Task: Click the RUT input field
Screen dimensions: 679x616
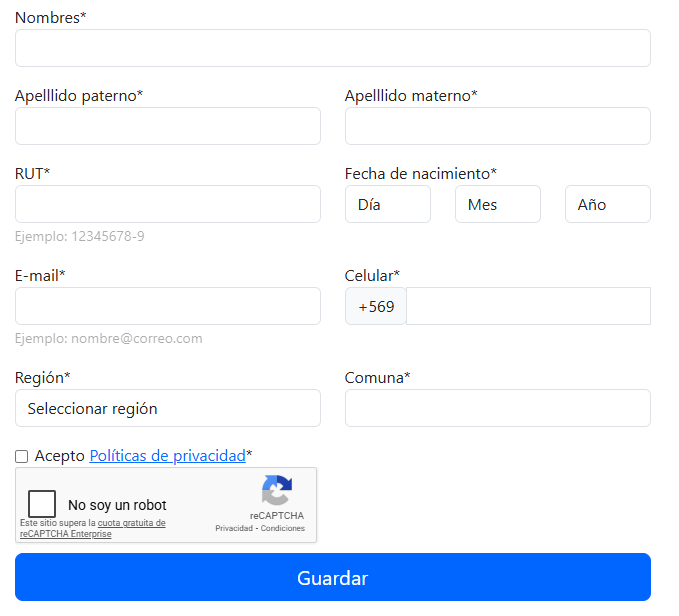Action: (x=167, y=204)
